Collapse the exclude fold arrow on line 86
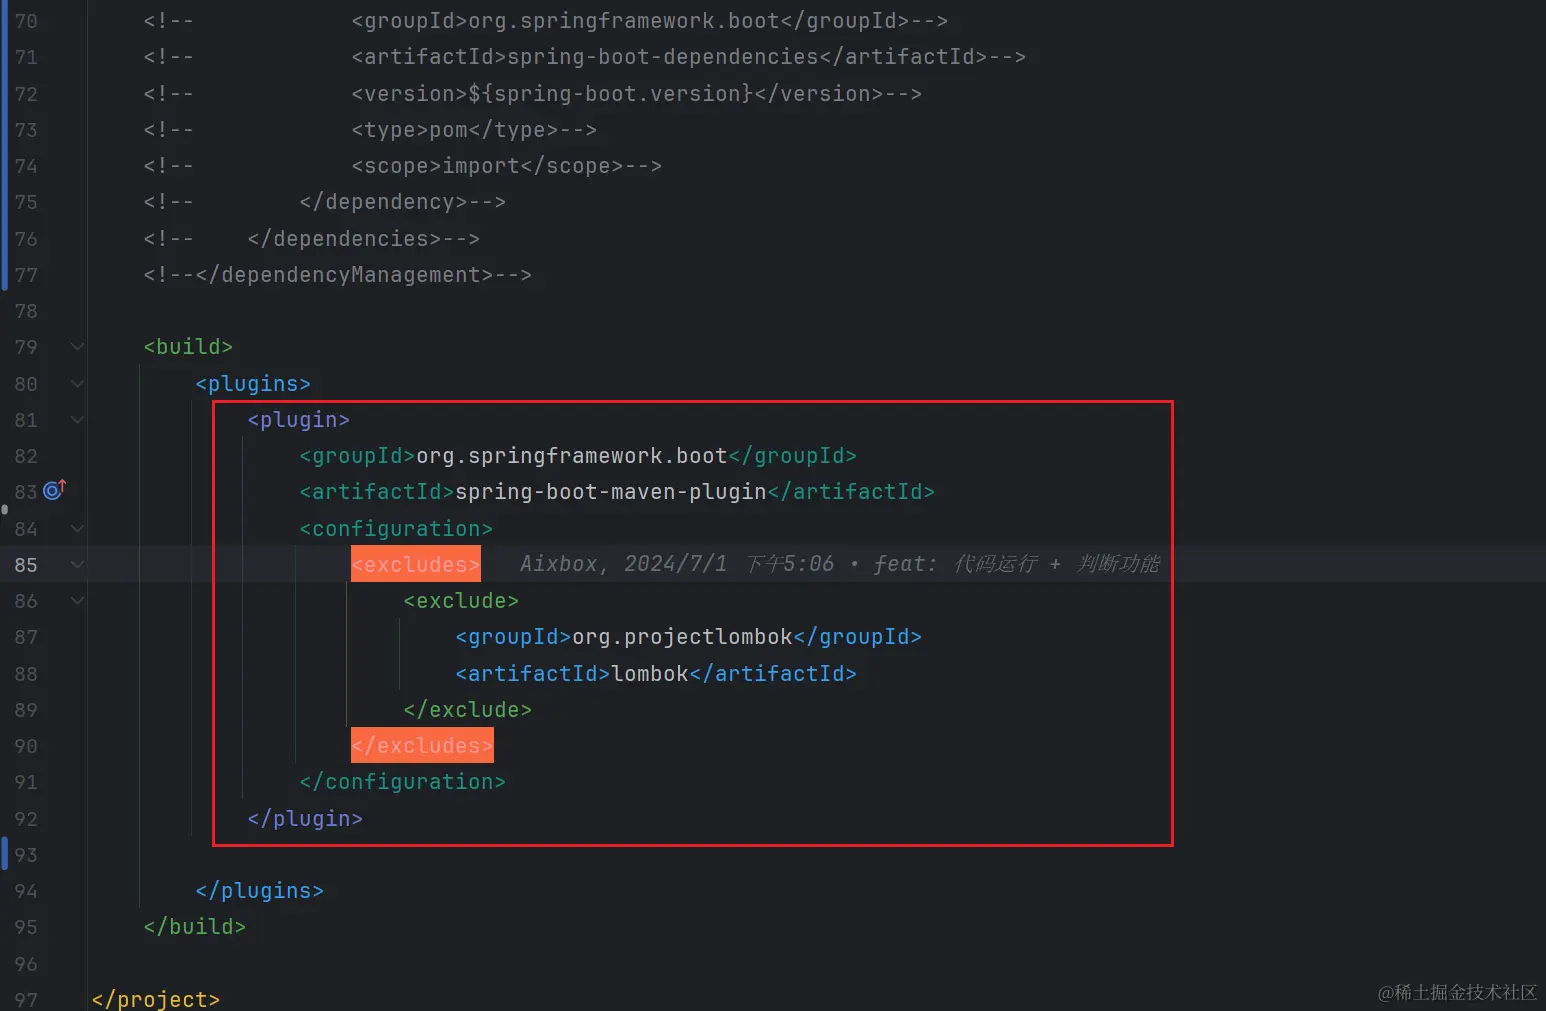The height and width of the screenshot is (1011, 1546). click(77, 601)
